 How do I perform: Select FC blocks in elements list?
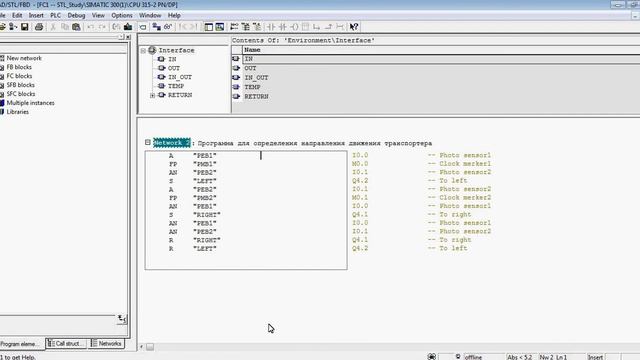coord(19,76)
